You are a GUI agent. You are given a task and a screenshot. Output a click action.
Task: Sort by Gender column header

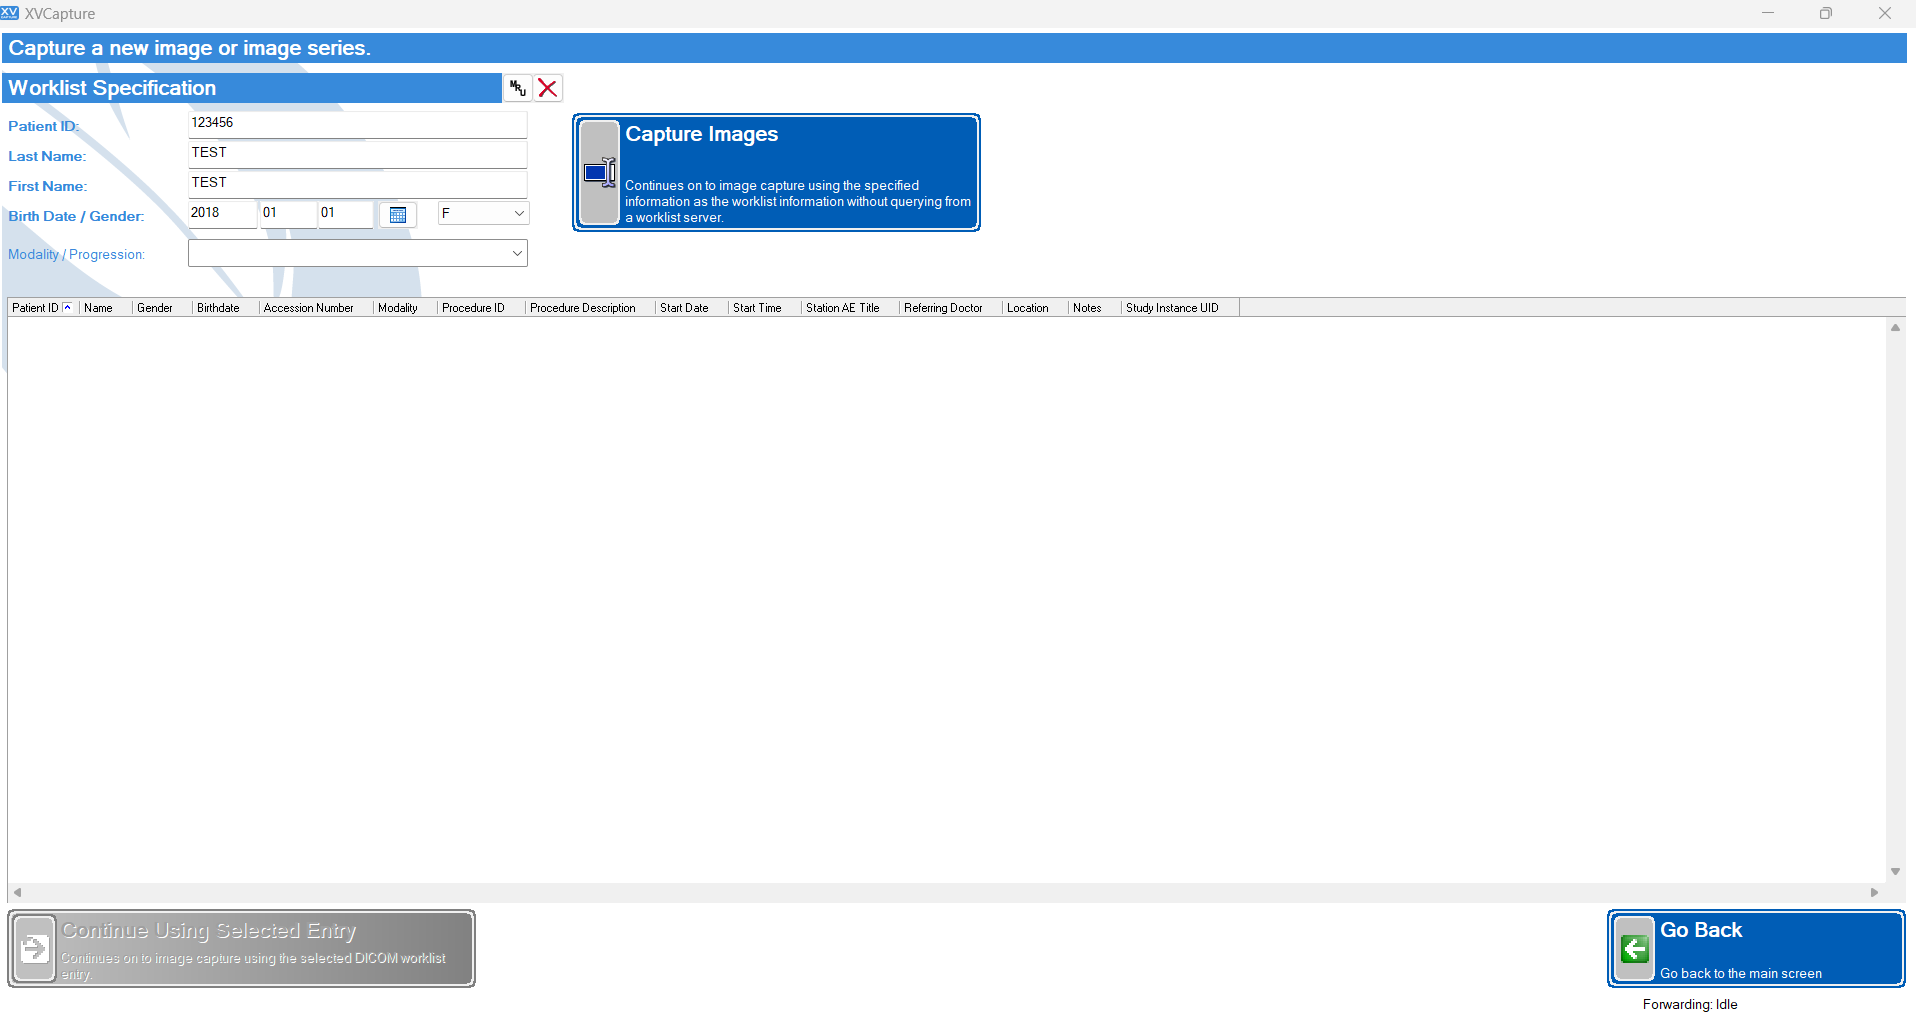[162, 308]
